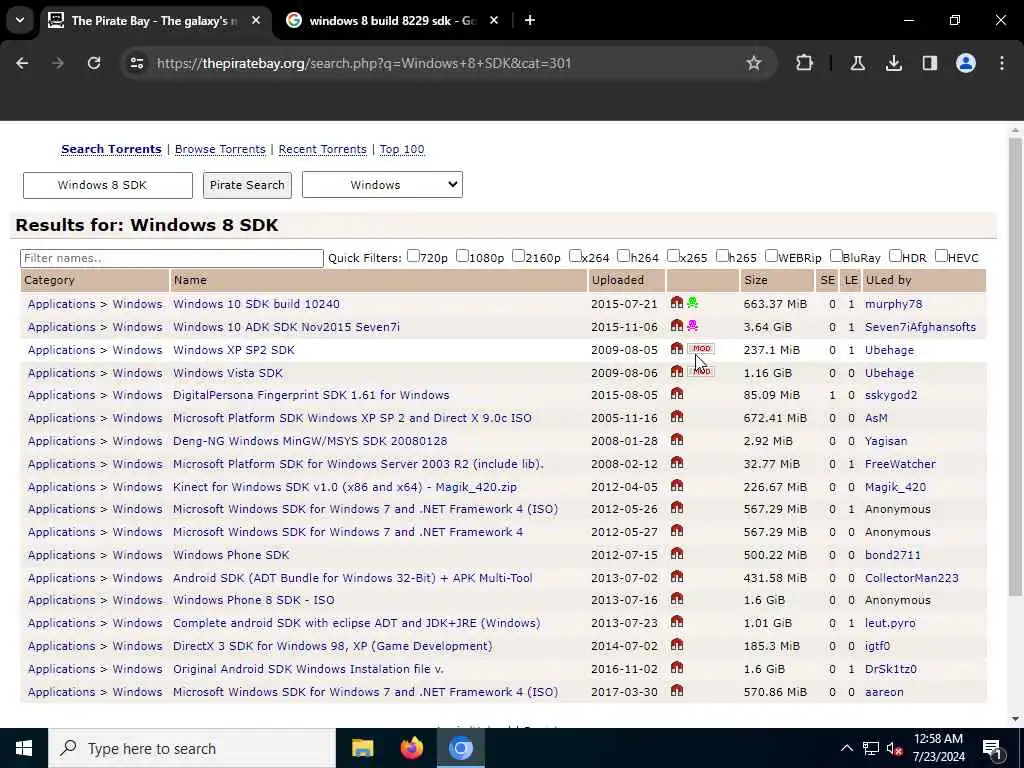Open Chrome side panel icon
This screenshot has width=1024, height=768.
tap(930, 63)
